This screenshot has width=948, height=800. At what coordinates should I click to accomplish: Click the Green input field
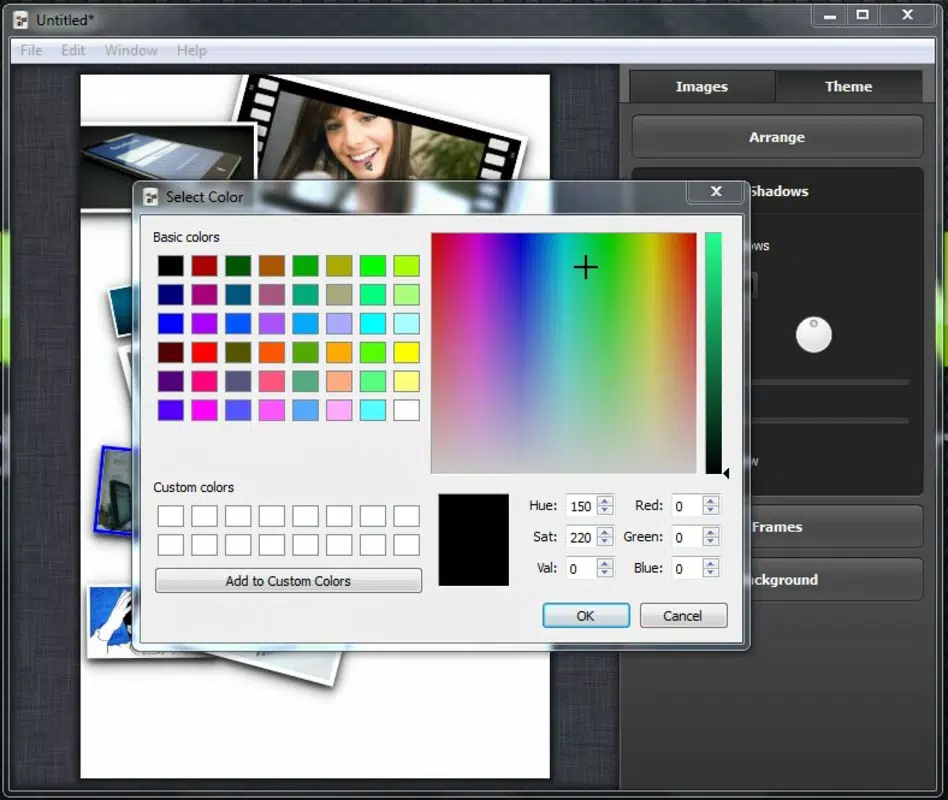[687, 537]
